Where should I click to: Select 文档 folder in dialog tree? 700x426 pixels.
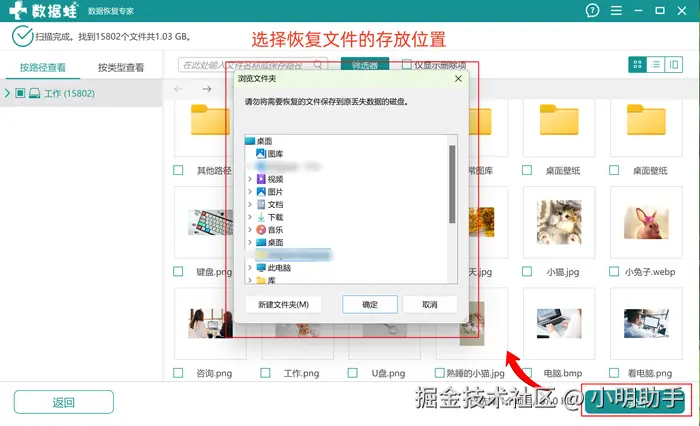pos(269,205)
